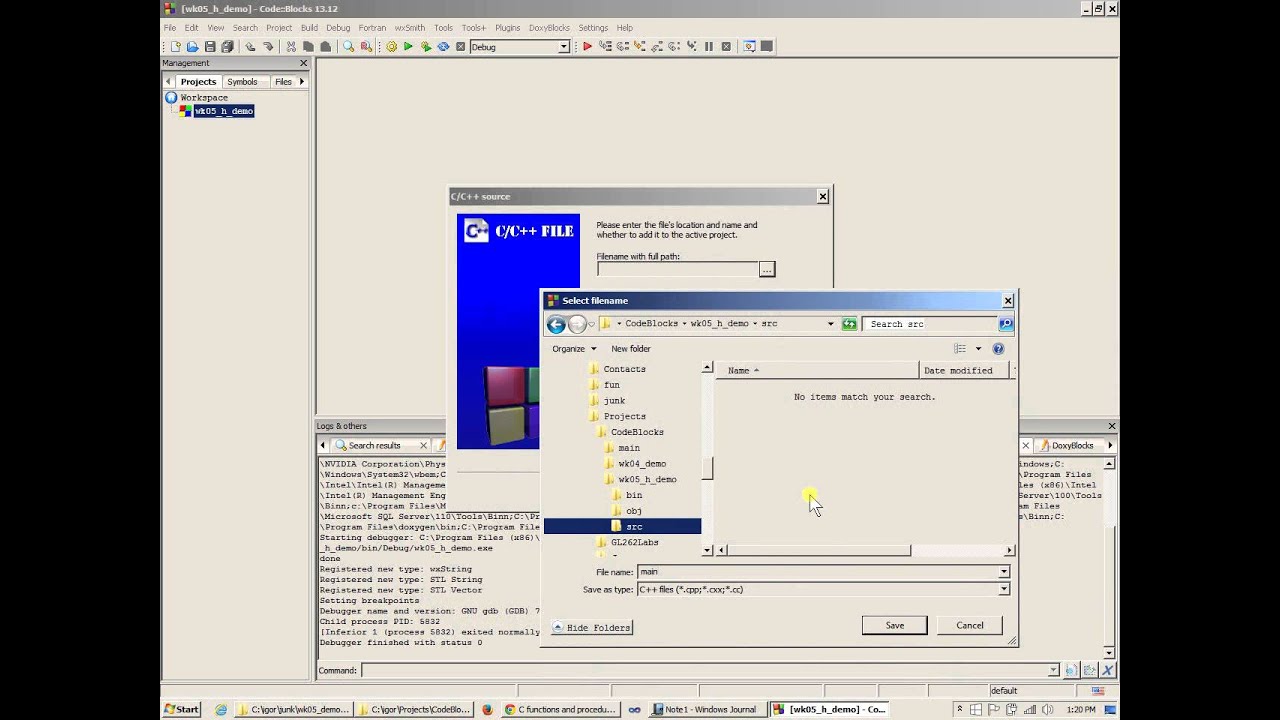Click the Command input field
Image resolution: width=1280 pixels, height=720 pixels.
pos(704,670)
